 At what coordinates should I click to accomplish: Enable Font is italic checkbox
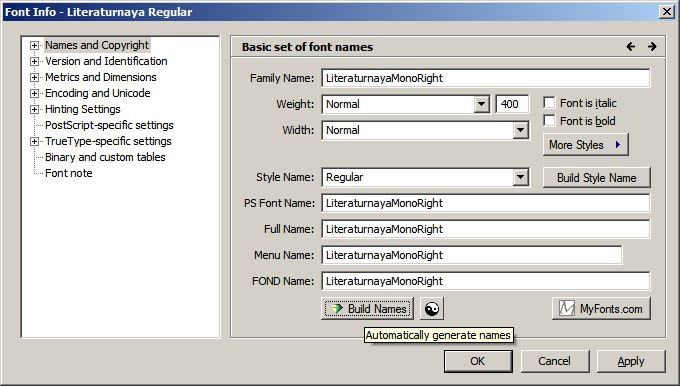(549, 103)
